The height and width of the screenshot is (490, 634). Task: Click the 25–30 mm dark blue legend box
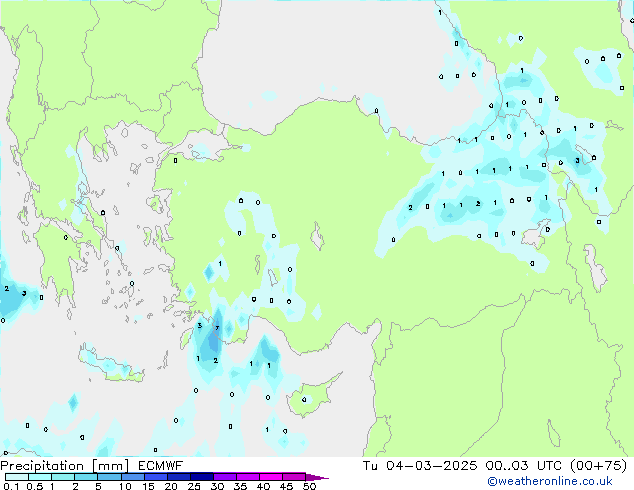click(x=202, y=477)
